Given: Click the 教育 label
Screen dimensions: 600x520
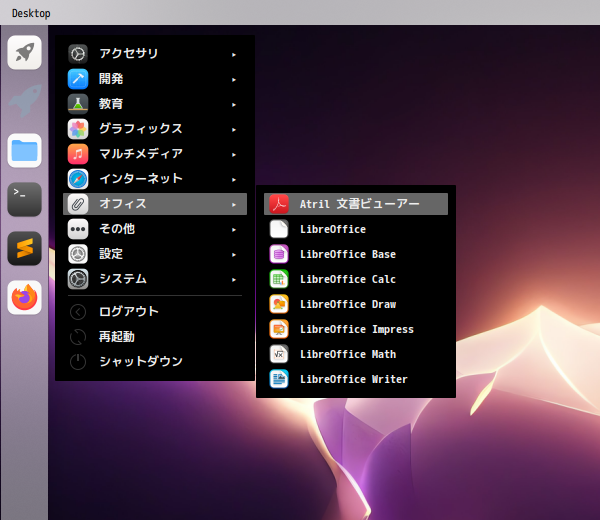Looking at the screenshot, I should click(111, 104).
